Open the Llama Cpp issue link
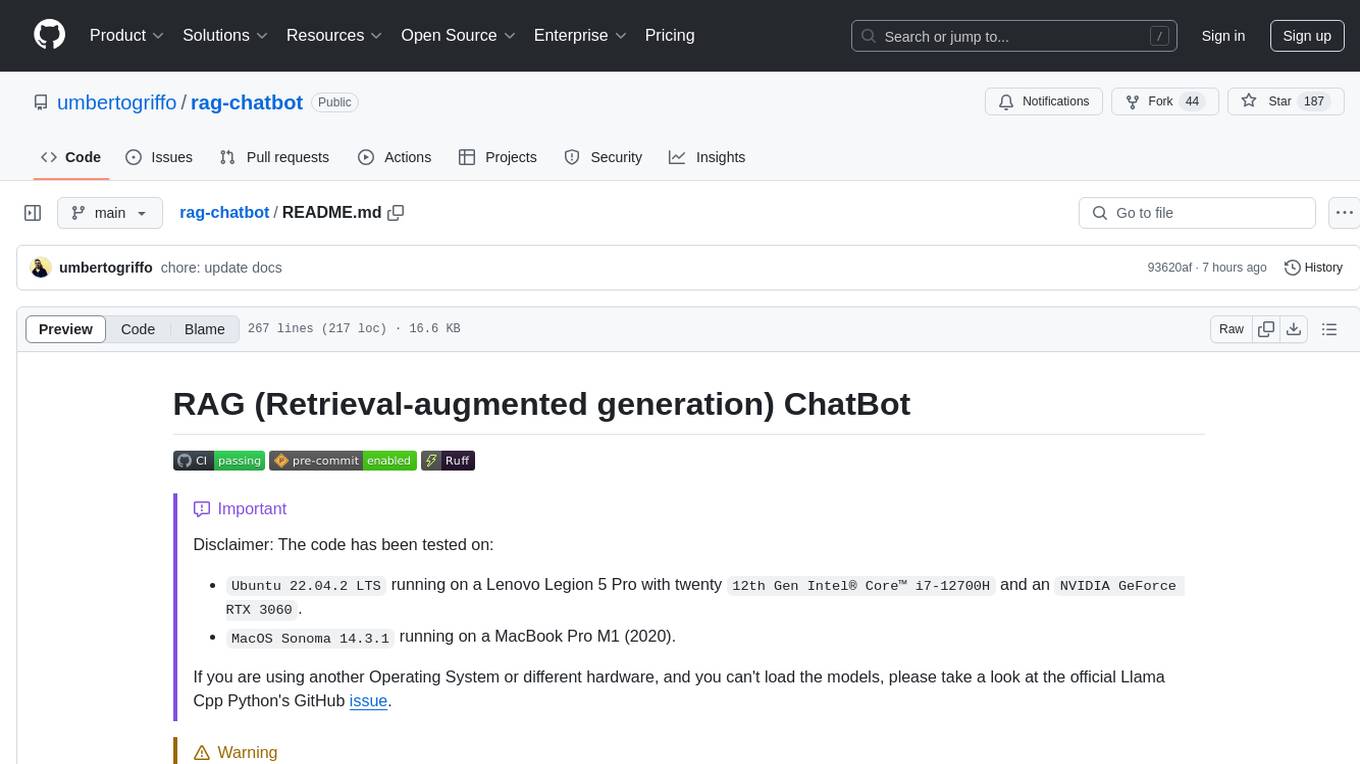Screen dimensions: 1360x764 point(368,701)
